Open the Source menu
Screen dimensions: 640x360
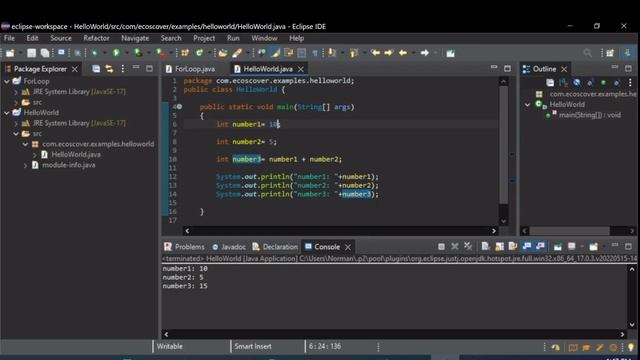point(61,38)
